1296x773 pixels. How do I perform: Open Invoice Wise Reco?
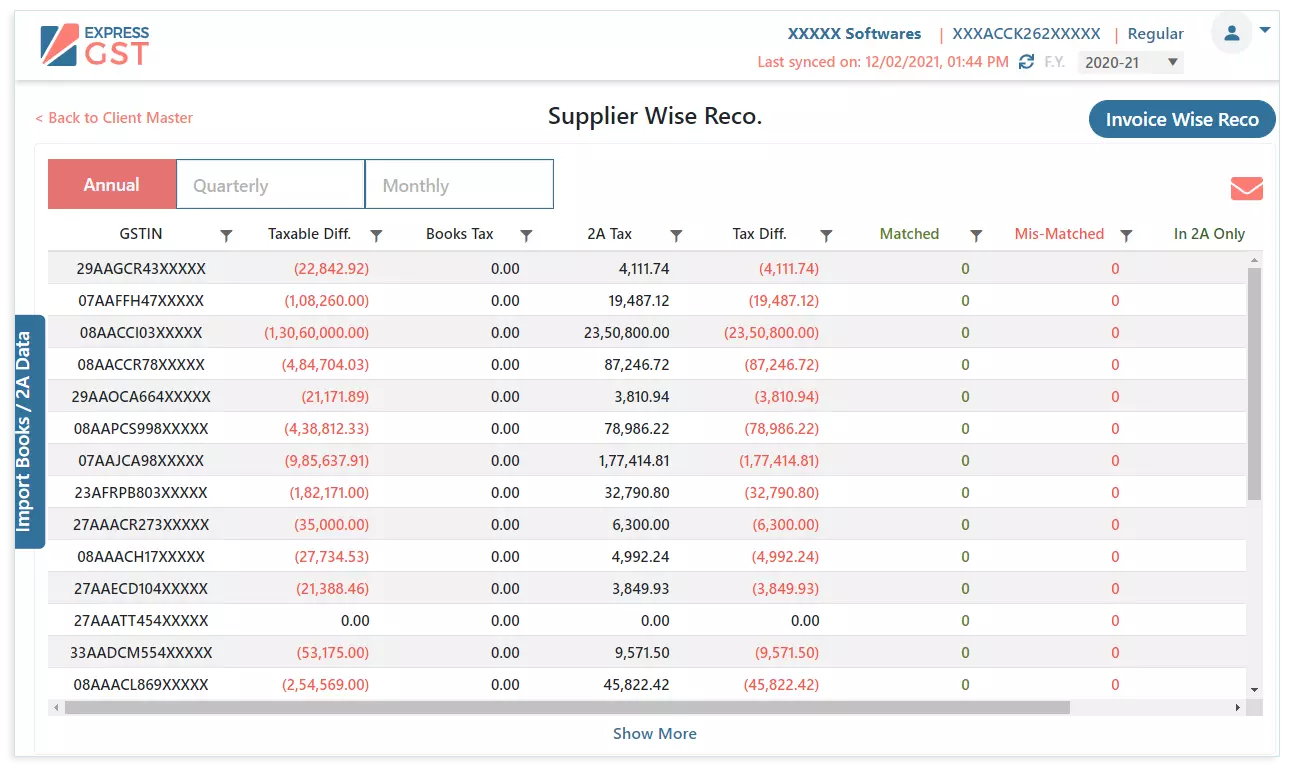[1182, 118]
